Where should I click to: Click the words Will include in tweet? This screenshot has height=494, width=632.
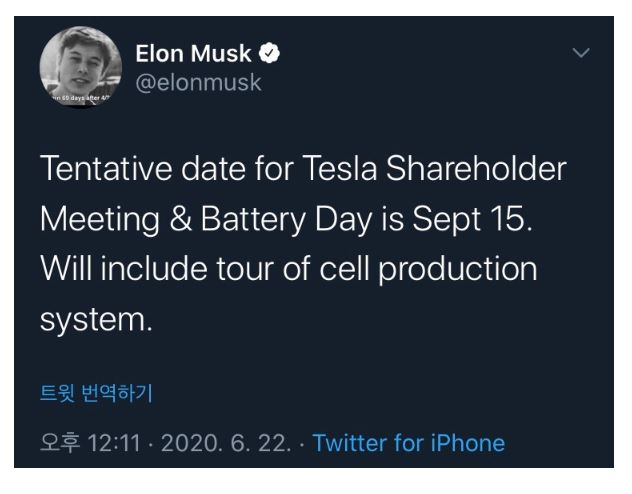coord(124,269)
